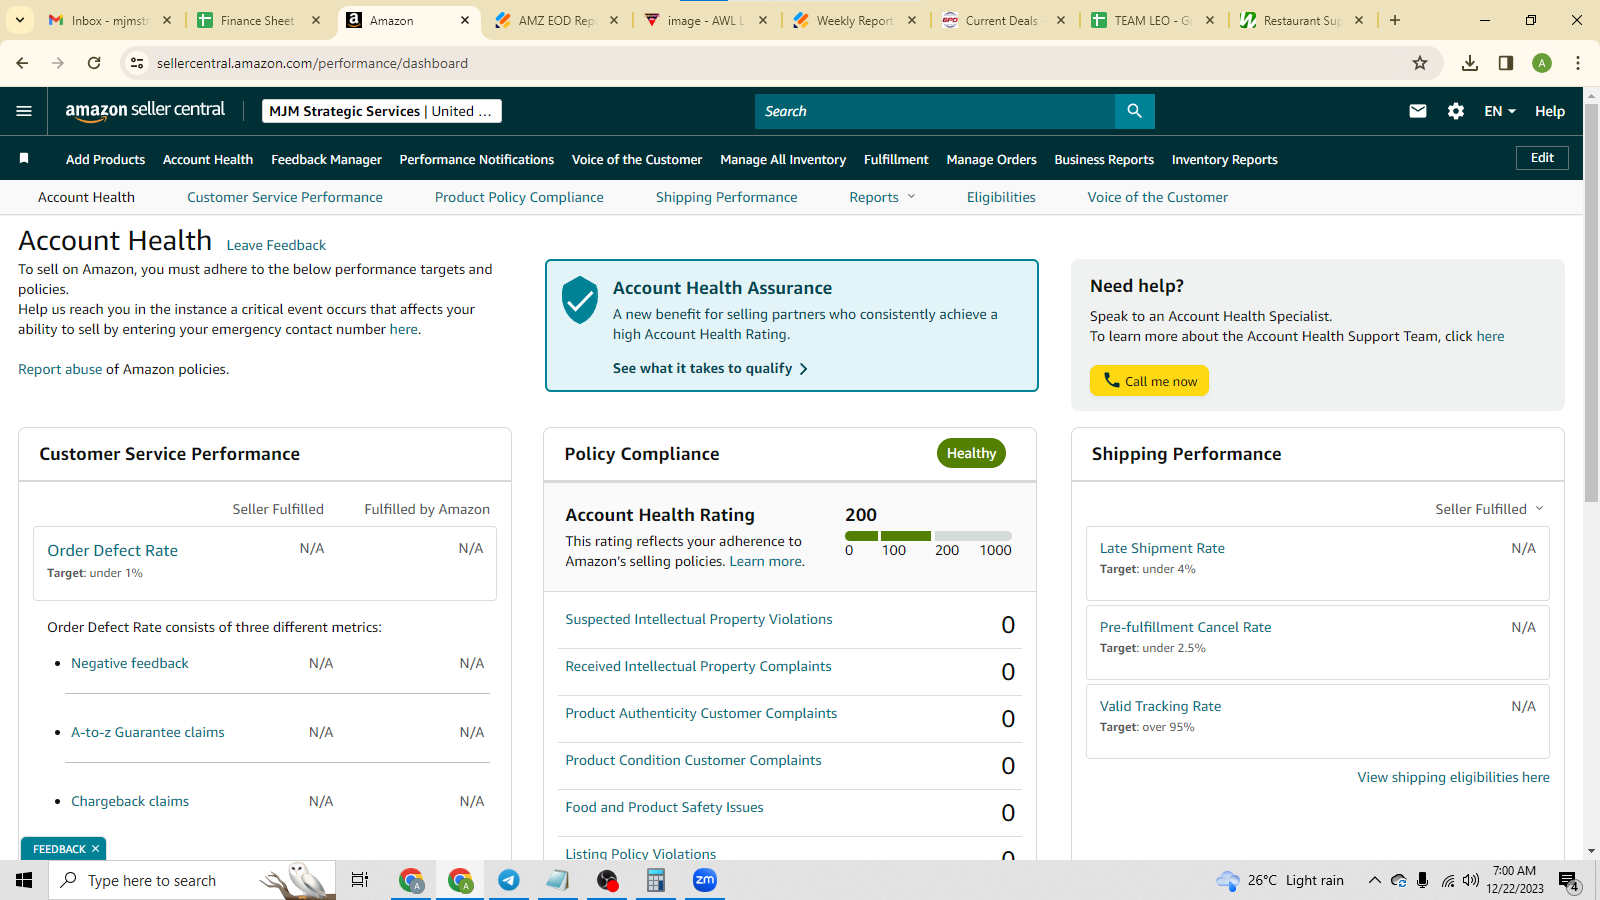
Task: Click the Edit navigation button
Action: pyautogui.click(x=1542, y=158)
